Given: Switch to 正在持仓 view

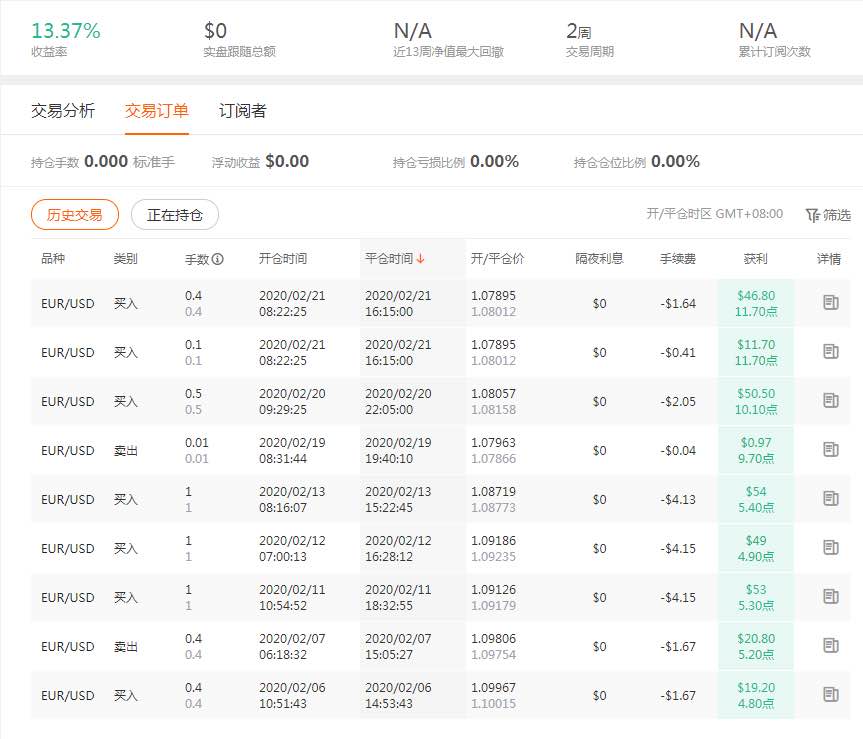Looking at the screenshot, I should (x=174, y=215).
